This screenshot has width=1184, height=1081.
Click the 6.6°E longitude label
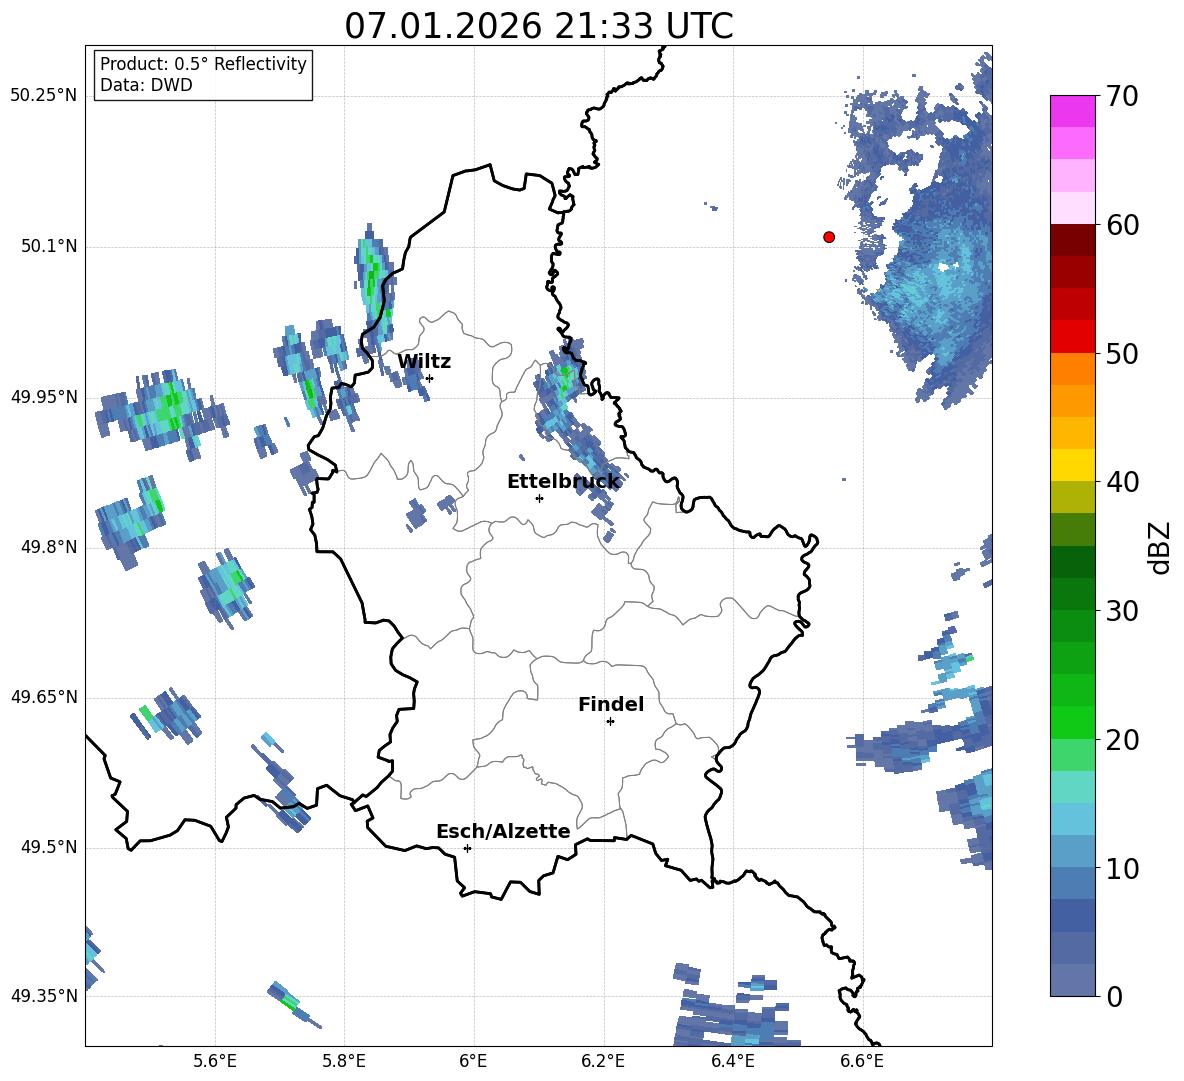(862, 1061)
